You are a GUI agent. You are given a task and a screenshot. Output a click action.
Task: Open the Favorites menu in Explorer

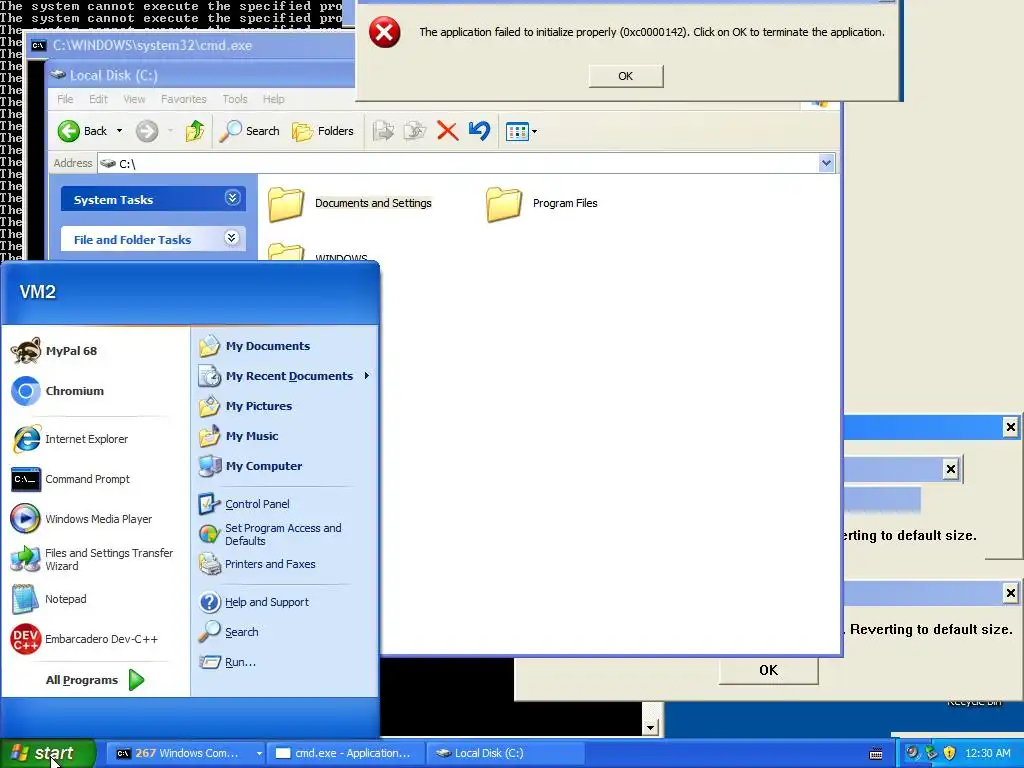click(184, 99)
